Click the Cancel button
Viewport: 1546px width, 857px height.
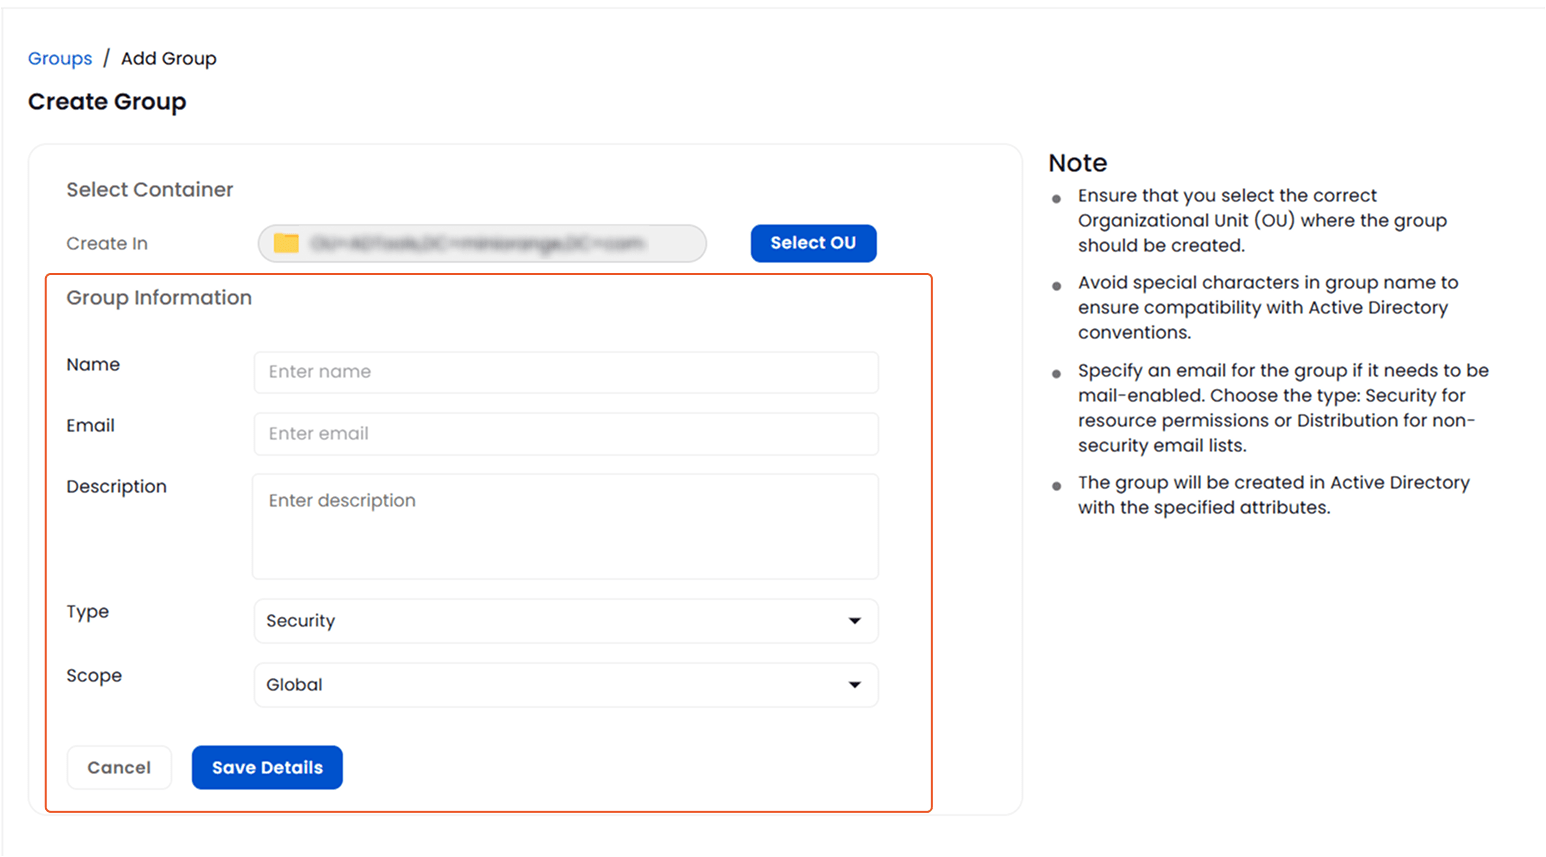(119, 767)
